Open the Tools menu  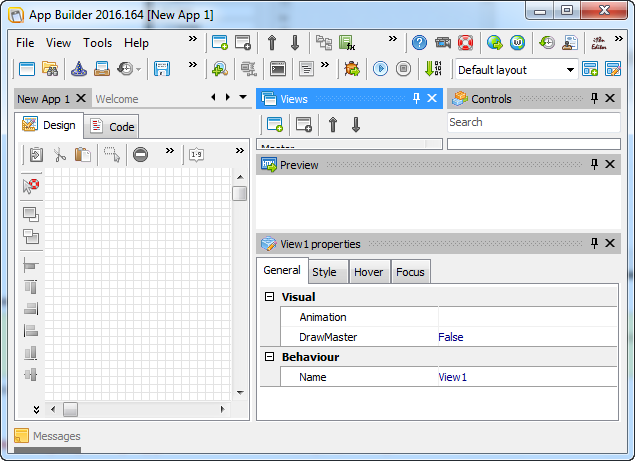coord(98,43)
